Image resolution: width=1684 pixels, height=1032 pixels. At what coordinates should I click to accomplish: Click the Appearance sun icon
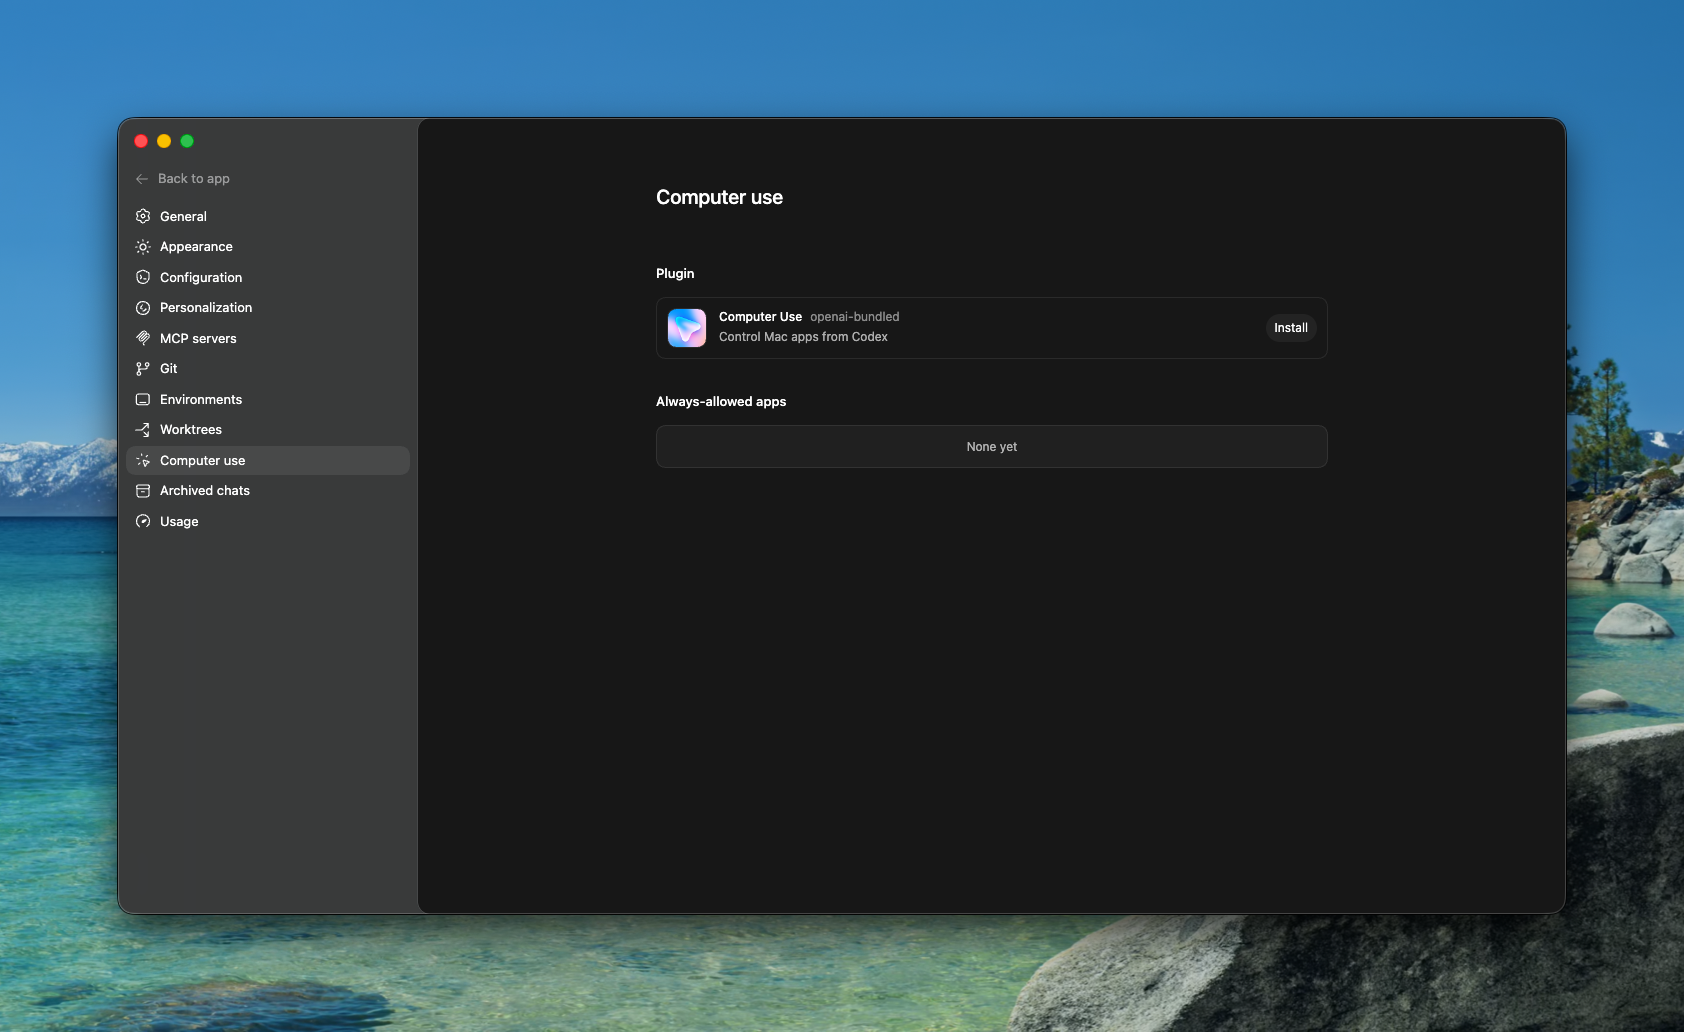(143, 247)
